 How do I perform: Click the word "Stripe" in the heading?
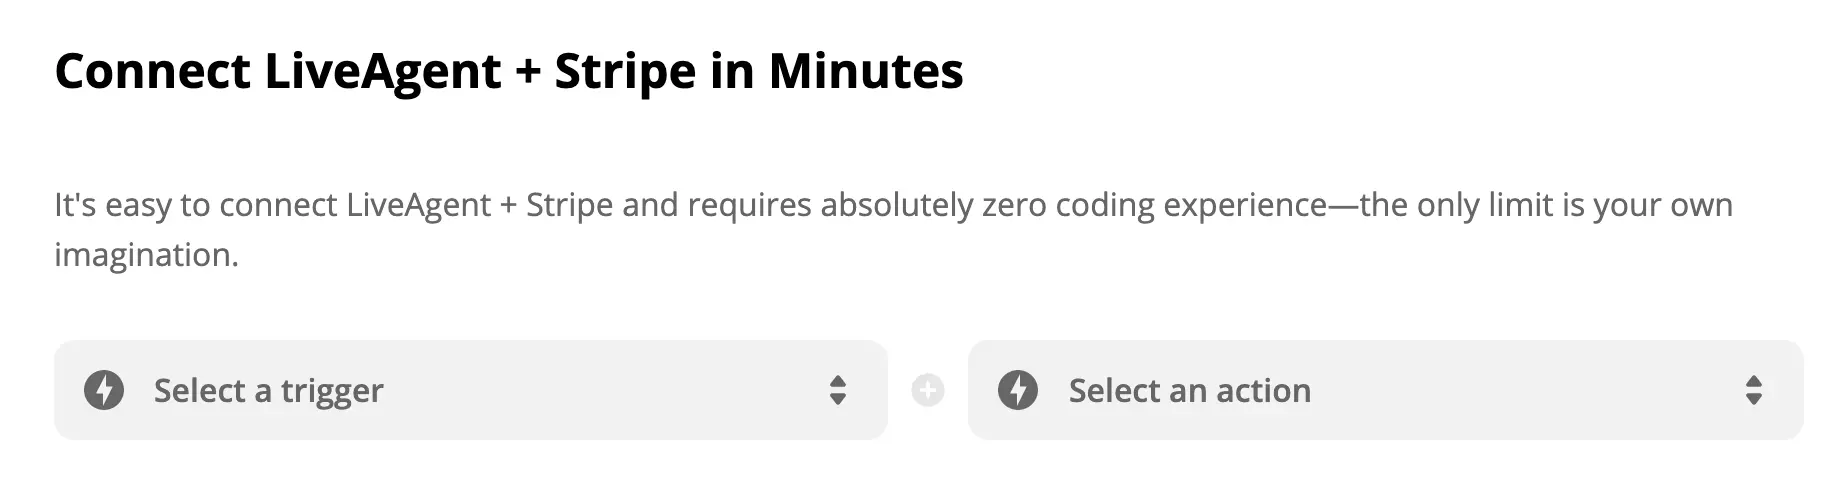pos(625,72)
